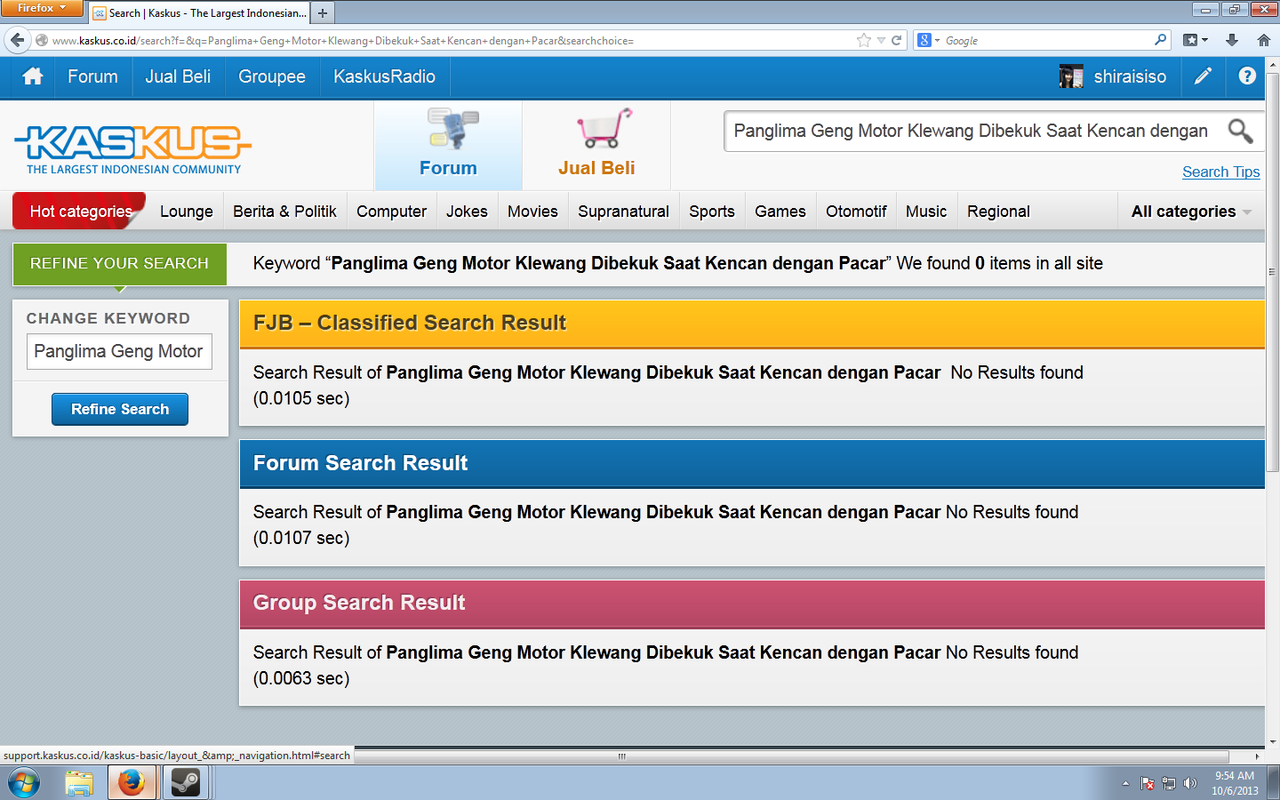Go to Kaskus home via house icon

click(x=33, y=77)
